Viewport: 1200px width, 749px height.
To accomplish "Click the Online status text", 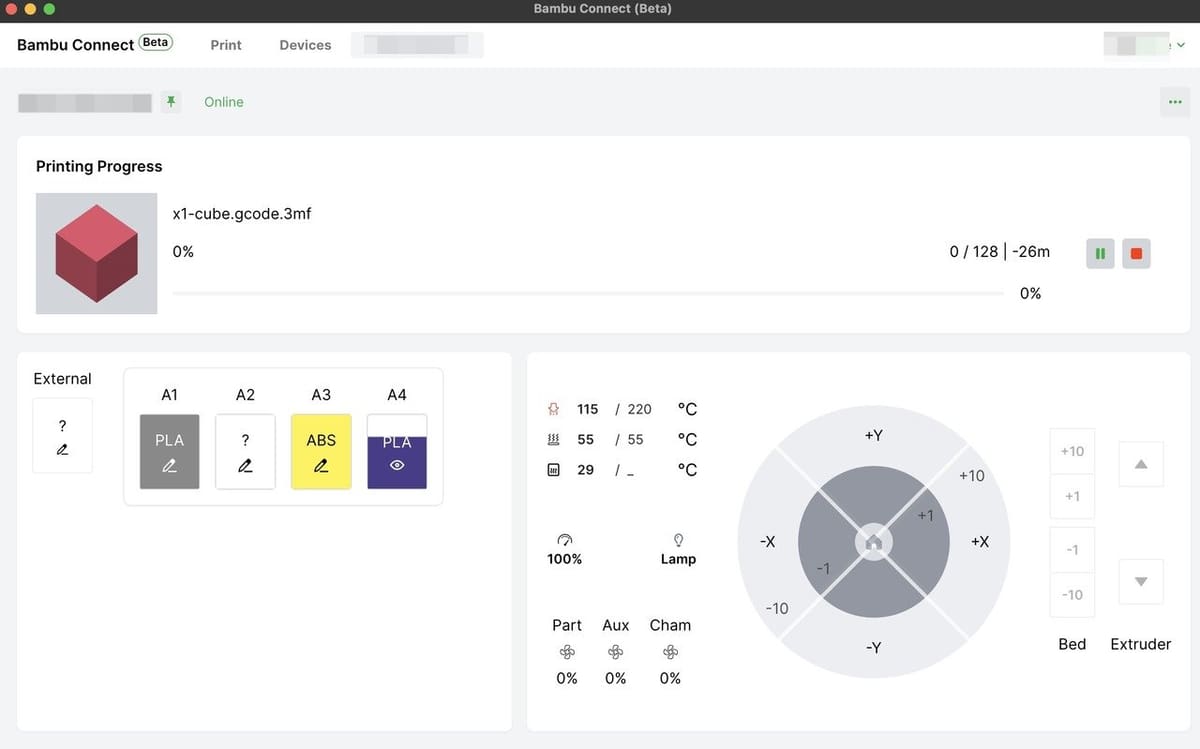I will point(224,102).
